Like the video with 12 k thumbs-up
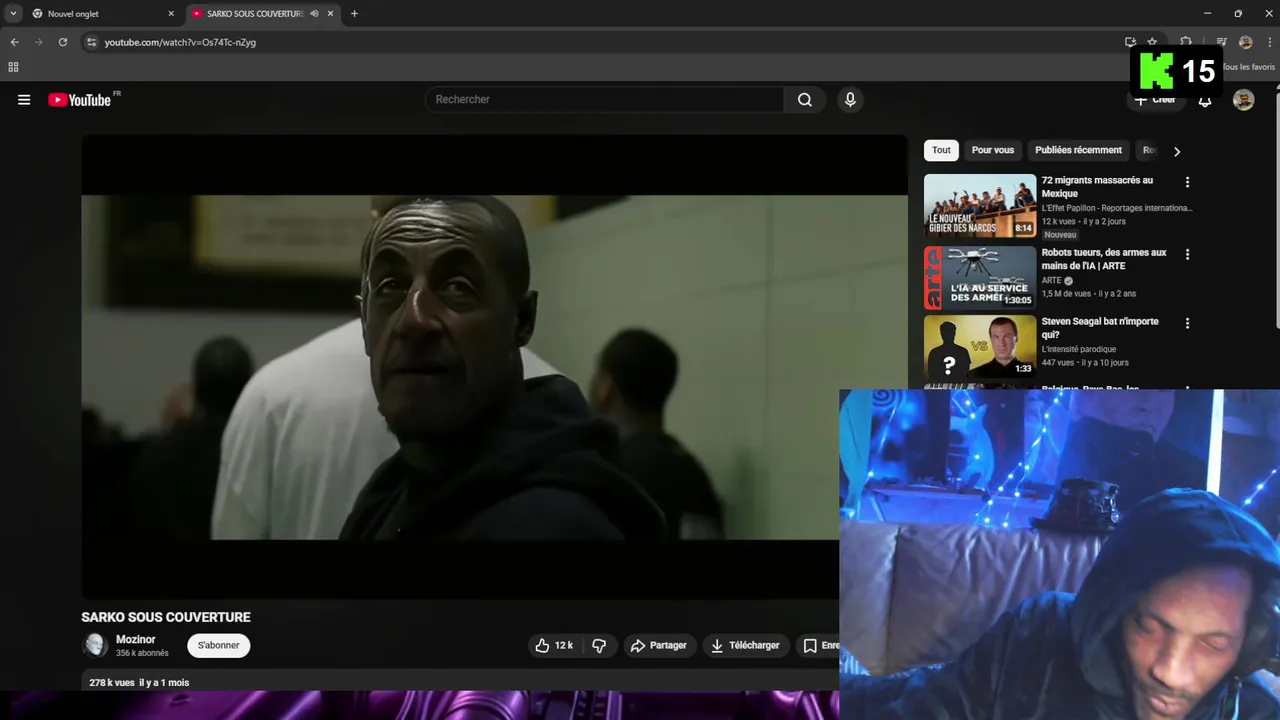 pos(556,646)
